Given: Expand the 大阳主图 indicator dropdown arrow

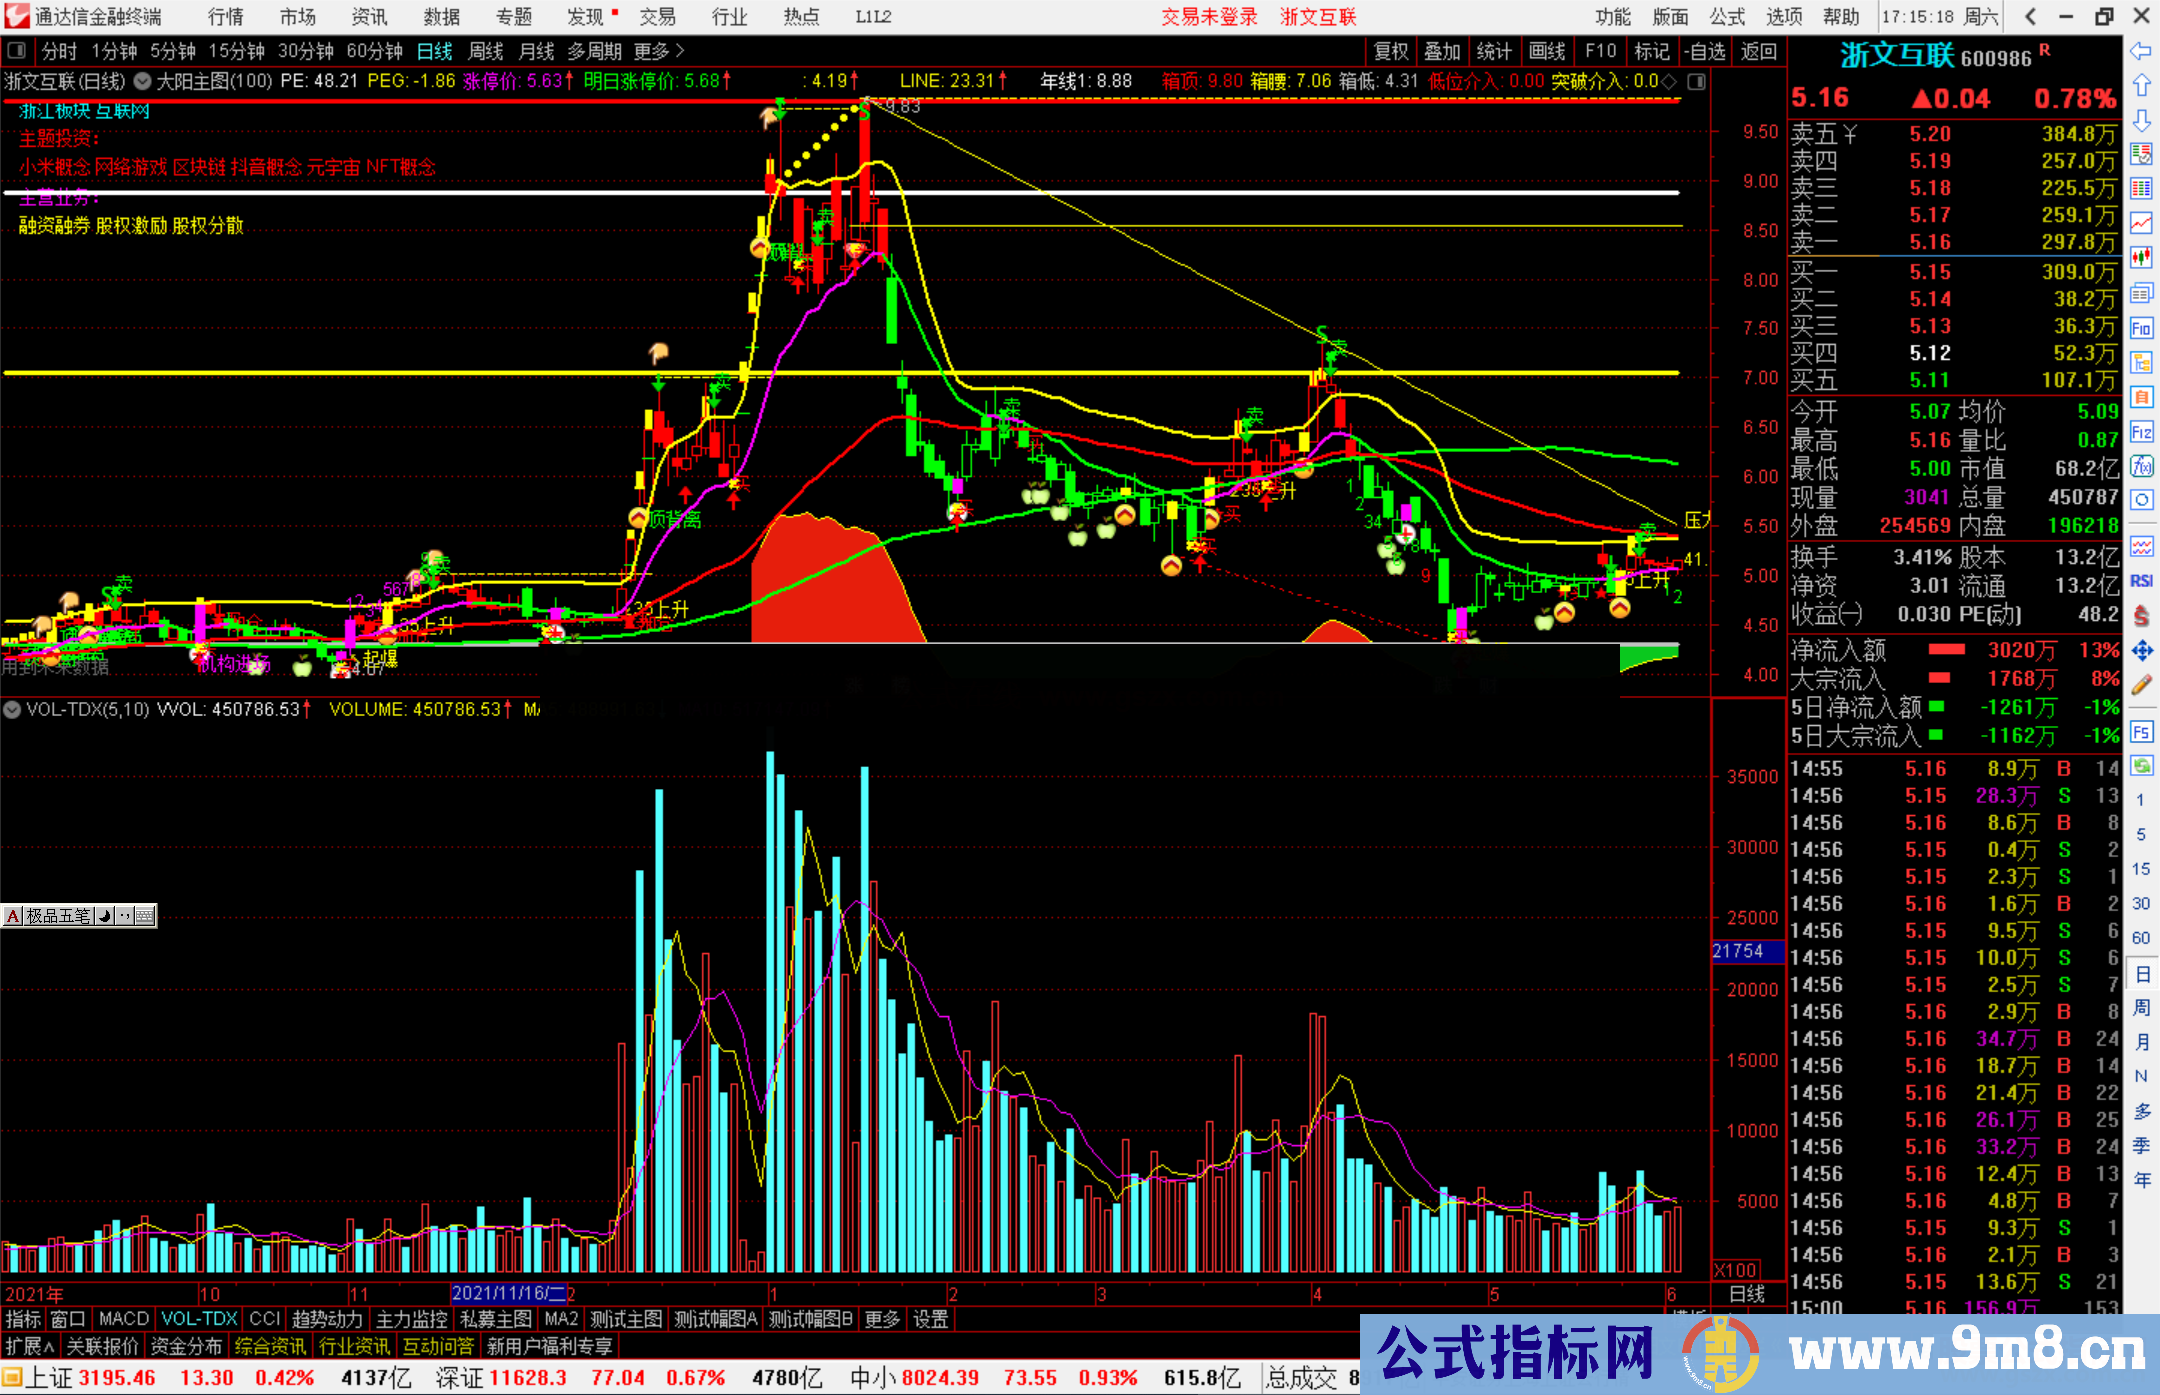Looking at the screenshot, I should (x=143, y=81).
